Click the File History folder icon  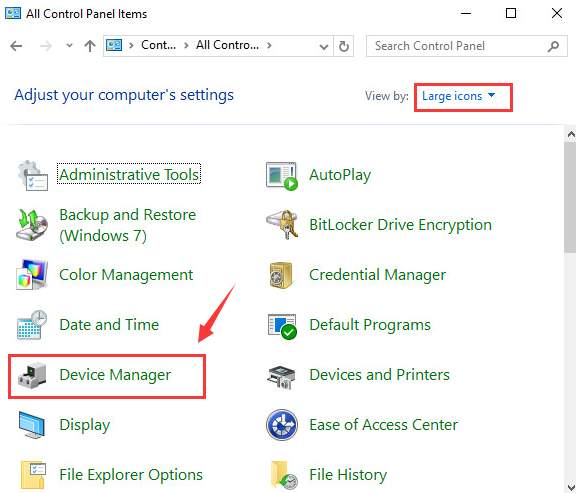284,475
